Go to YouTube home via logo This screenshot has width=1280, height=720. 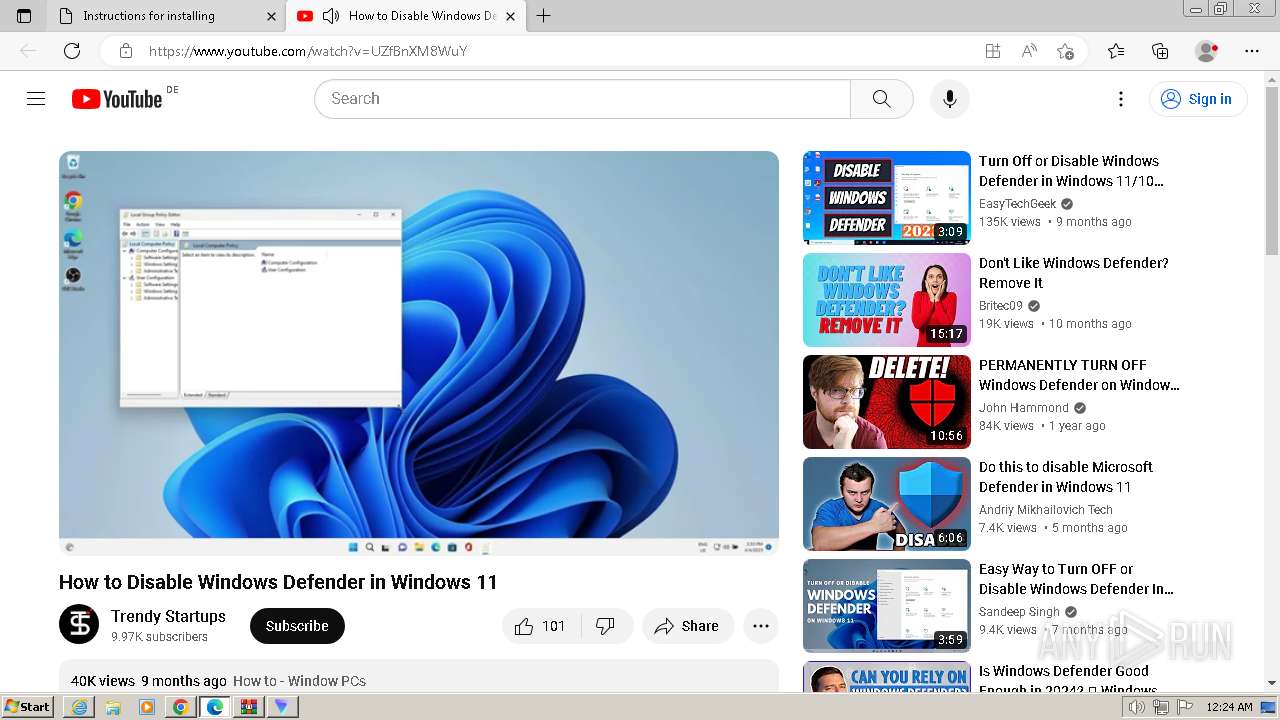click(x=117, y=99)
